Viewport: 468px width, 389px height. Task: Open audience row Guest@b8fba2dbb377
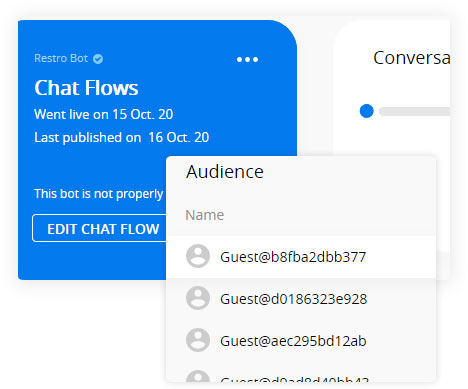pyautogui.click(x=301, y=257)
